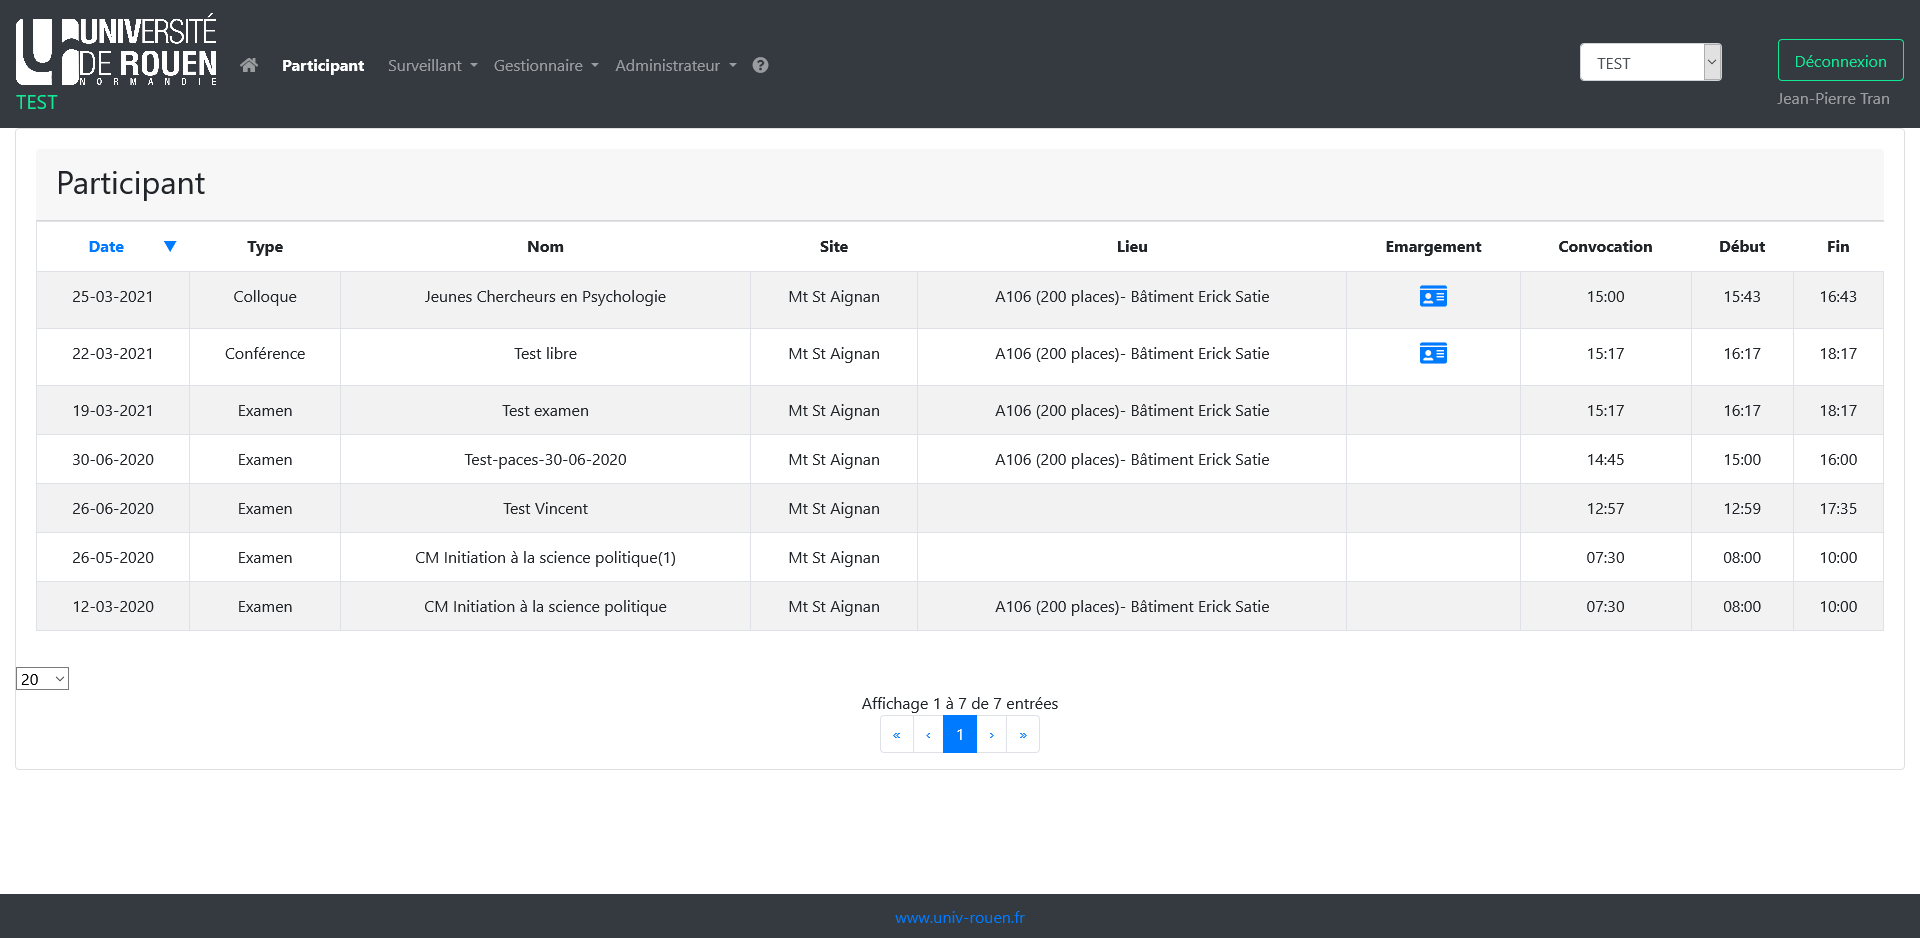Open emargement card icon for Test libre
This screenshot has height=938, width=1920.
(1432, 354)
